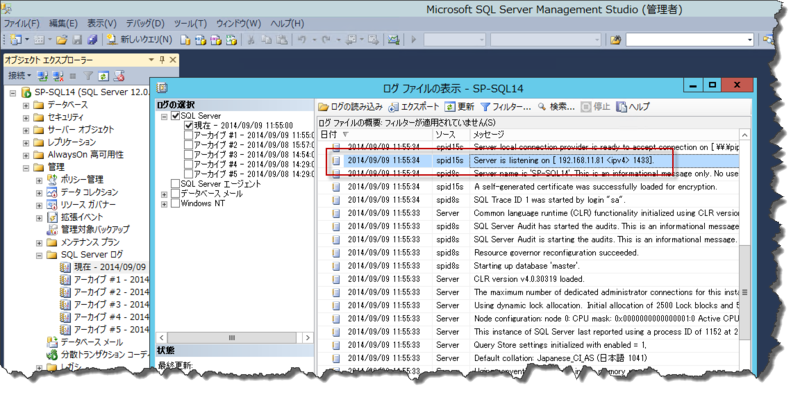
Task: Open the 編集(E) menu
Action: 63,23
